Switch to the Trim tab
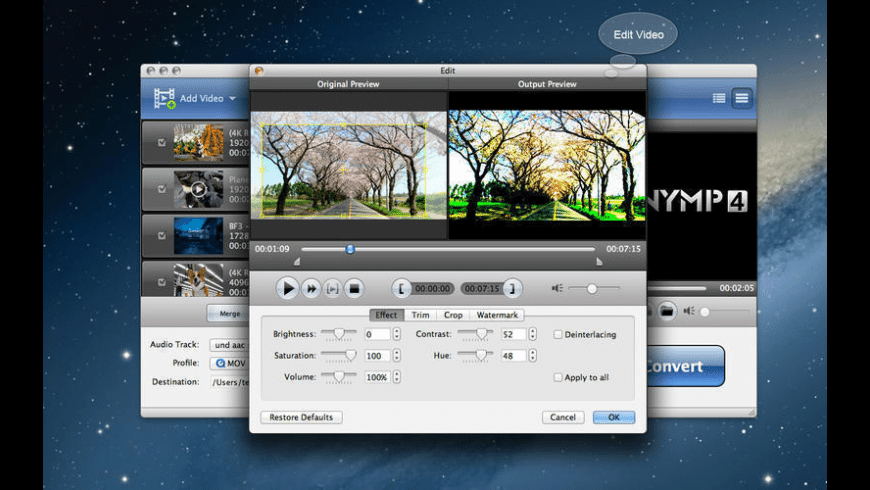Viewport: 870px width, 490px height. pyautogui.click(x=420, y=315)
